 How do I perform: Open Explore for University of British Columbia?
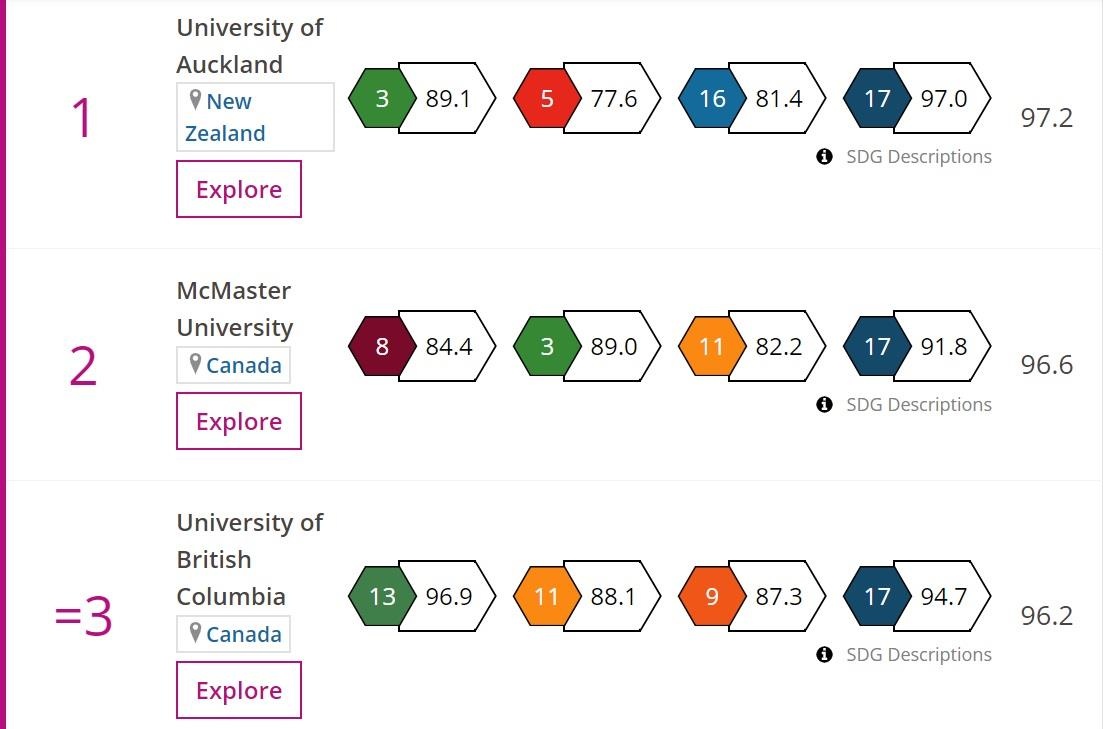pos(239,690)
